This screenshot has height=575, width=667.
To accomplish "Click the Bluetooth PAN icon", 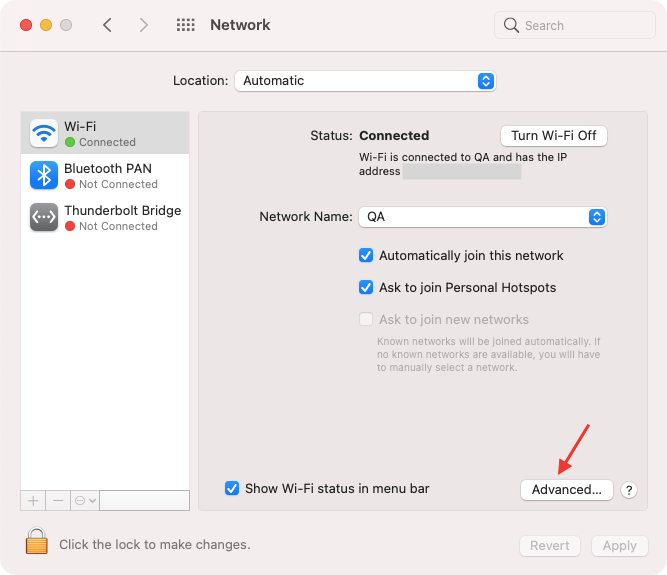I will tap(44, 175).
